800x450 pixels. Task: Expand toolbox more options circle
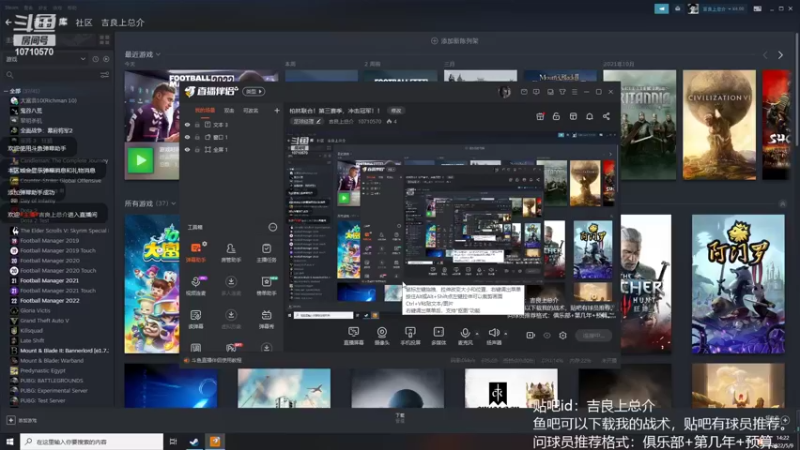coord(272,227)
